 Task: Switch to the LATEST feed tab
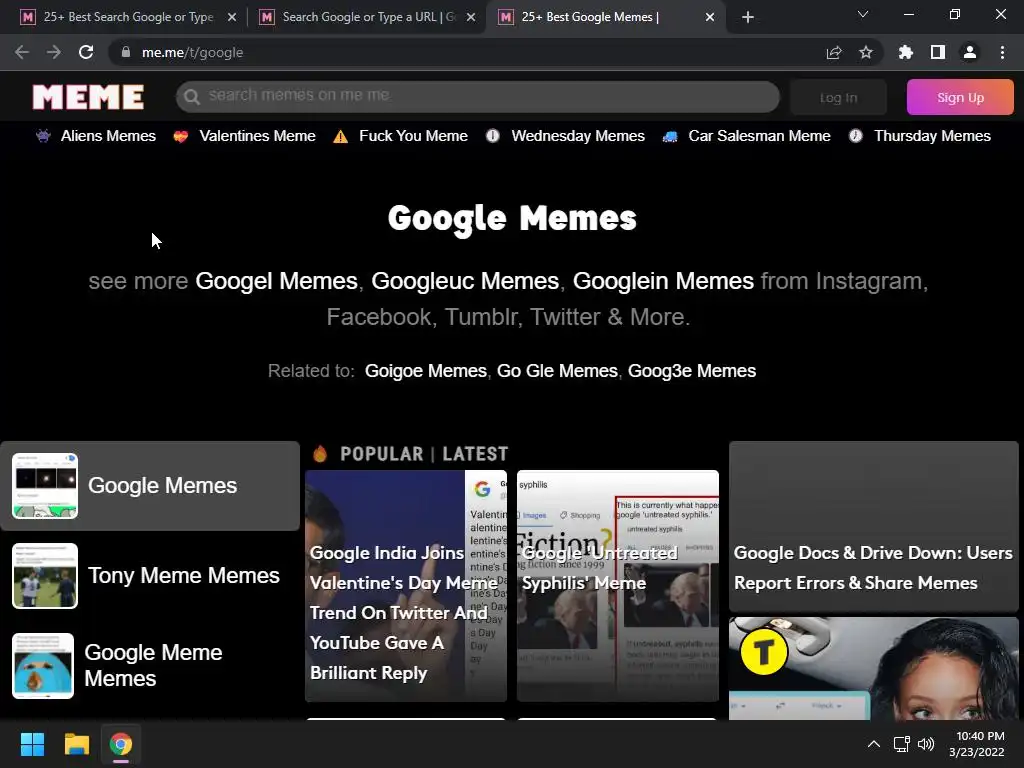tap(475, 454)
